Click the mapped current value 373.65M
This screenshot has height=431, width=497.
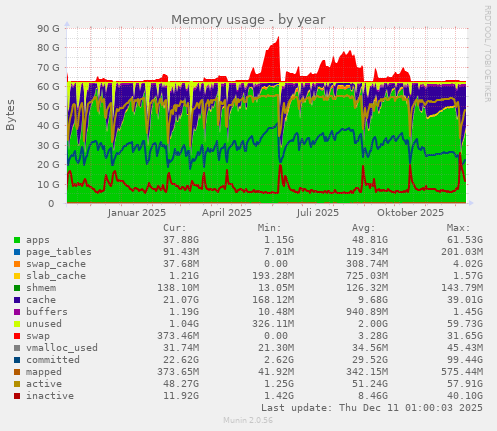178,372
